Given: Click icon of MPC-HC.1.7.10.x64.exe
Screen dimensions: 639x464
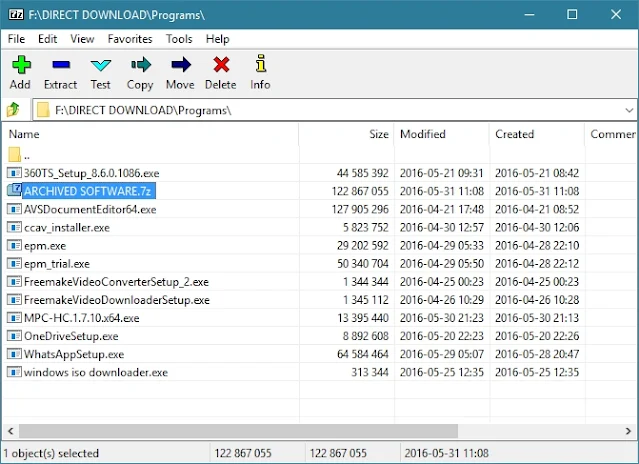Looking at the screenshot, I should click(x=14, y=317).
